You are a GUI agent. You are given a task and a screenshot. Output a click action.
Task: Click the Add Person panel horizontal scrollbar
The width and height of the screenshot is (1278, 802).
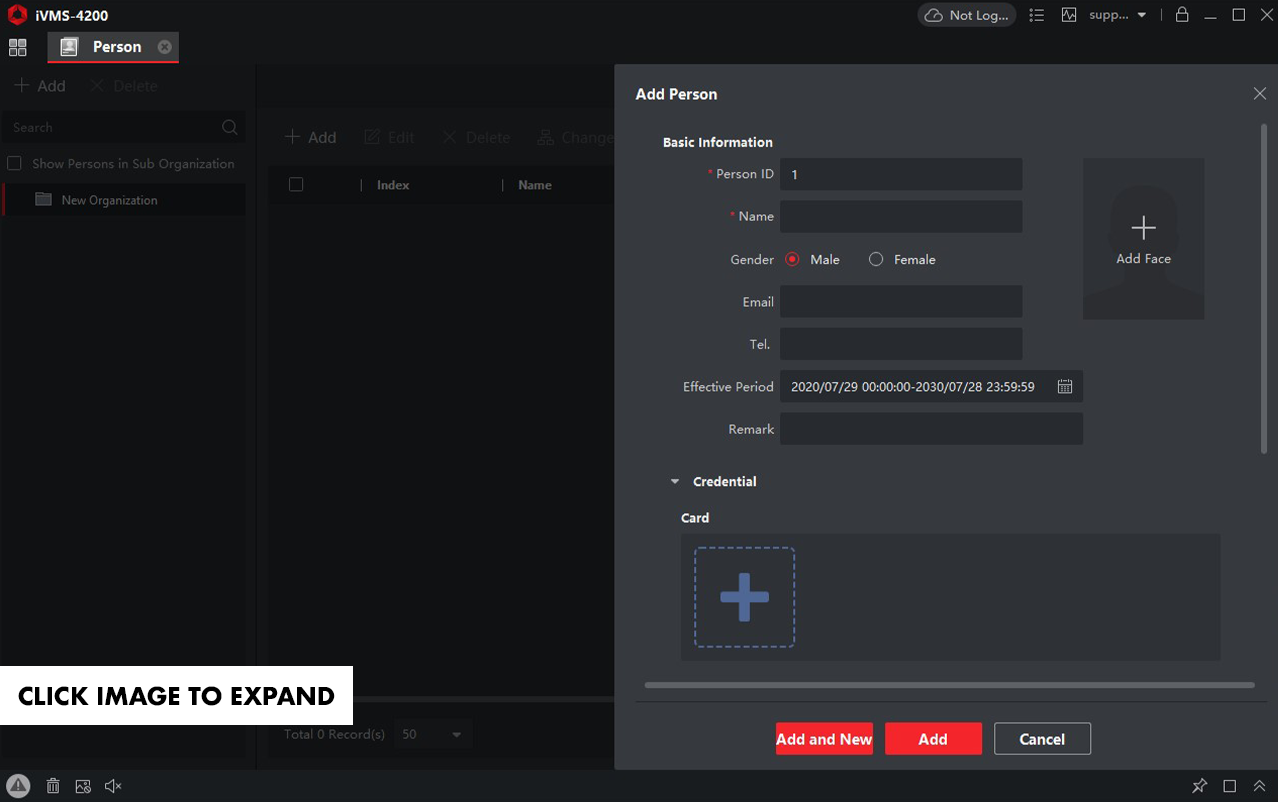(x=950, y=685)
